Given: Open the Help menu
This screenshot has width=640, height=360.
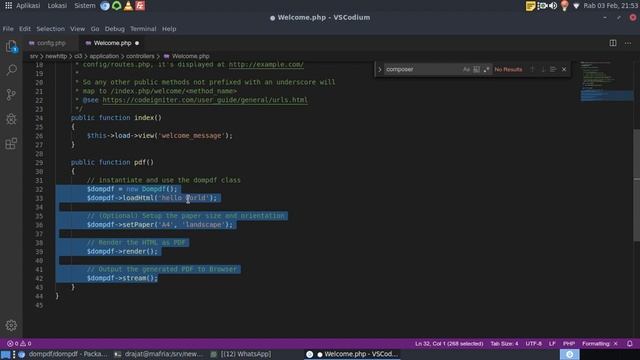Looking at the screenshot, I should (169, 29).
